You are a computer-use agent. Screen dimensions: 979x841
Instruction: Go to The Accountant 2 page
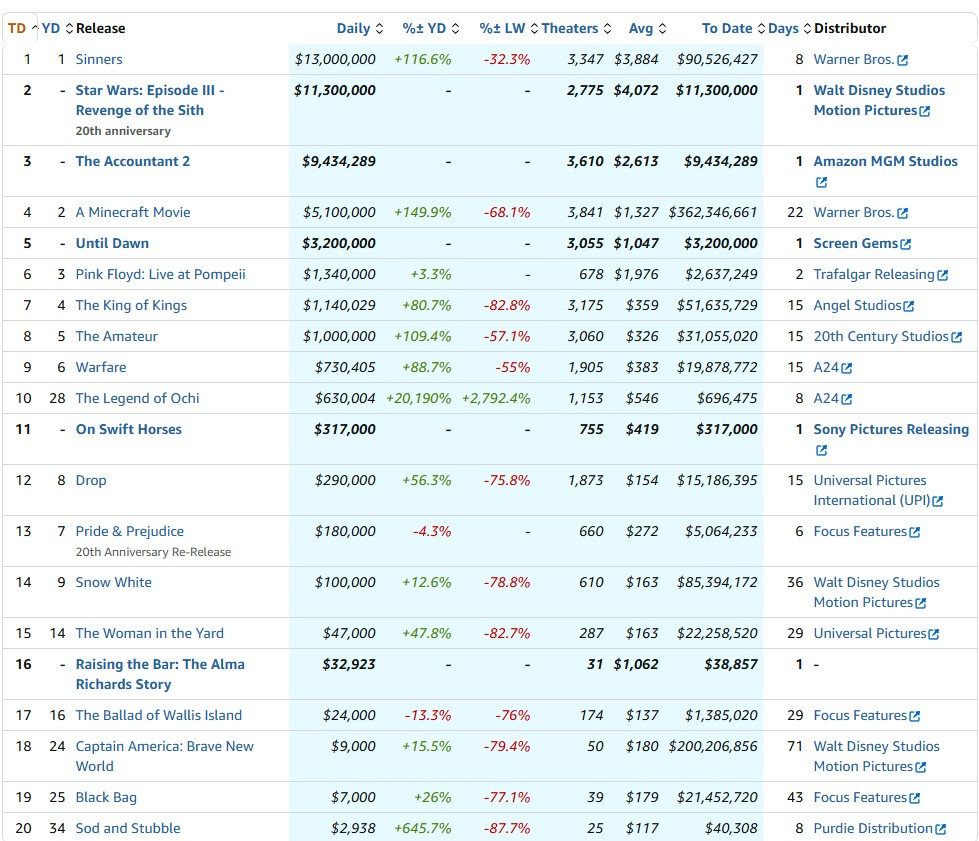click(x=132, y=161)
